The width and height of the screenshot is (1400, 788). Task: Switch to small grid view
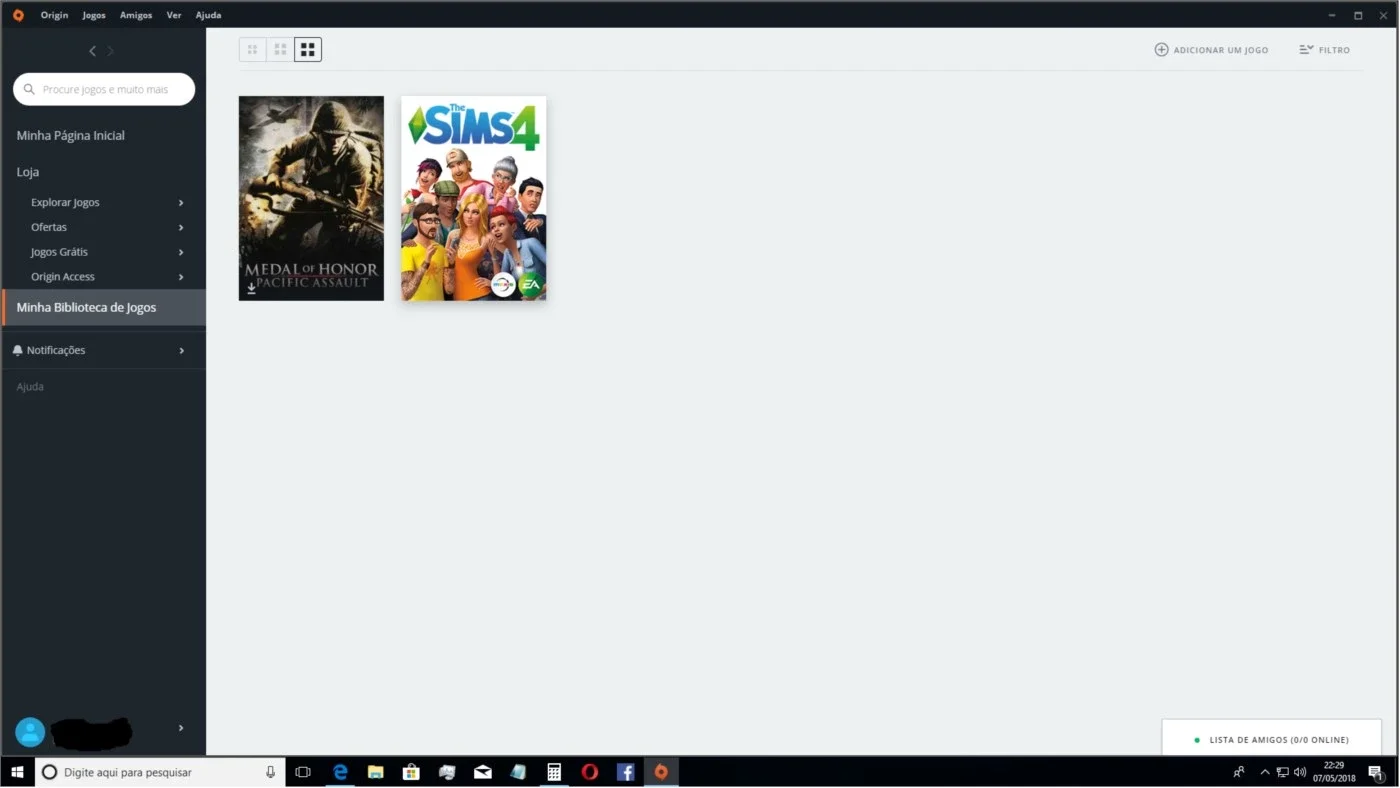coord(253,49)
